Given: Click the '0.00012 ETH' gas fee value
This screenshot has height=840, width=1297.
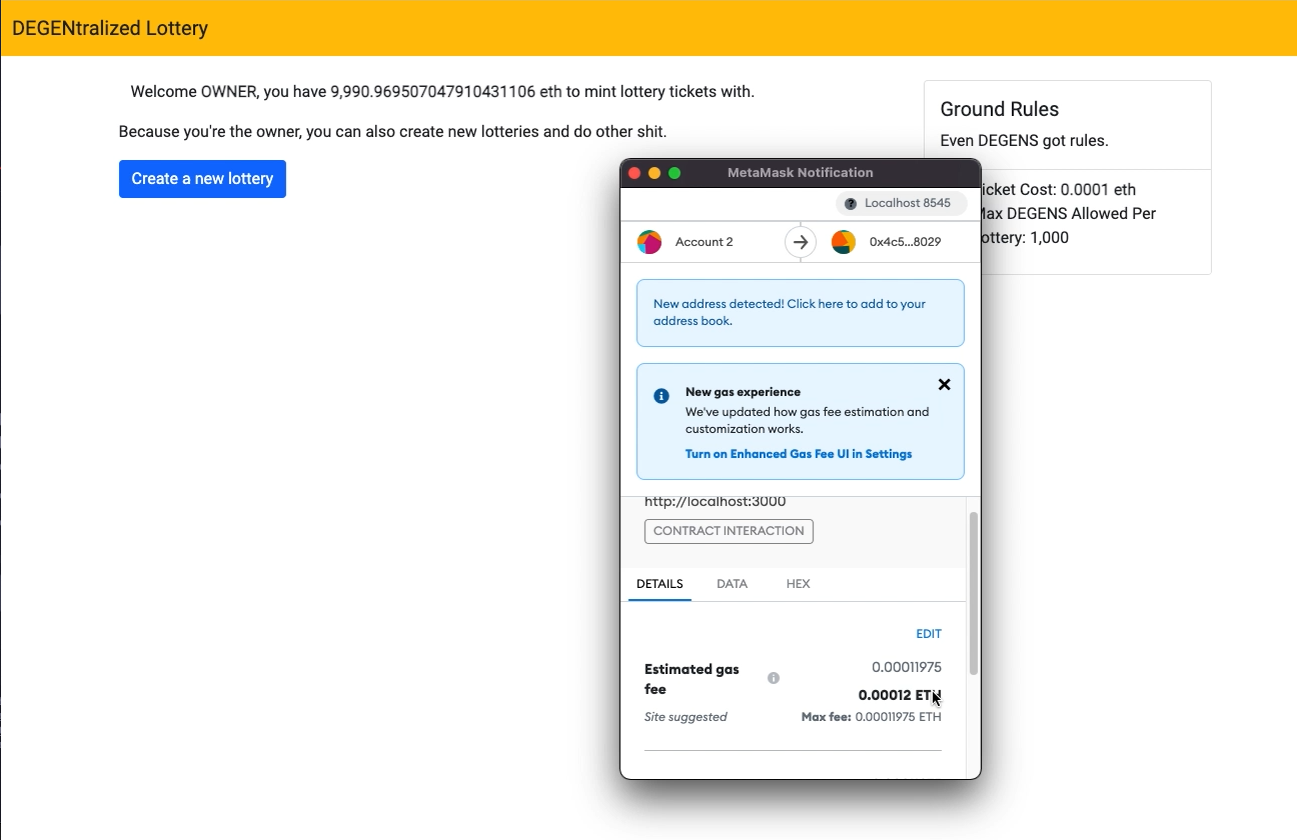Looking at the screenshot, I should 899,695.
